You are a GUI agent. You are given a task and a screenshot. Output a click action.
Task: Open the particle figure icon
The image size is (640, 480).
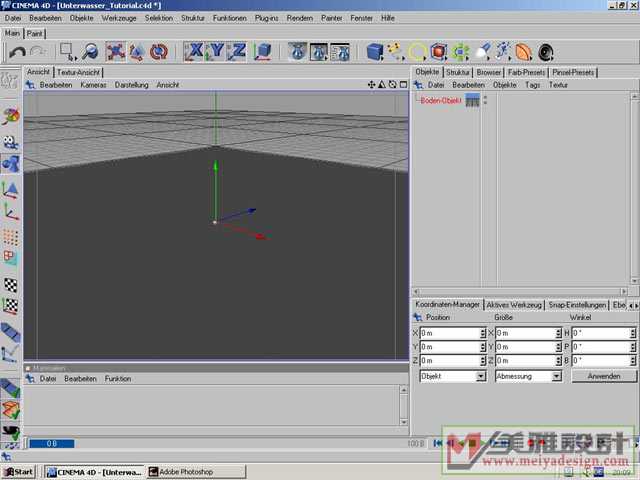[x=503, y=52]
